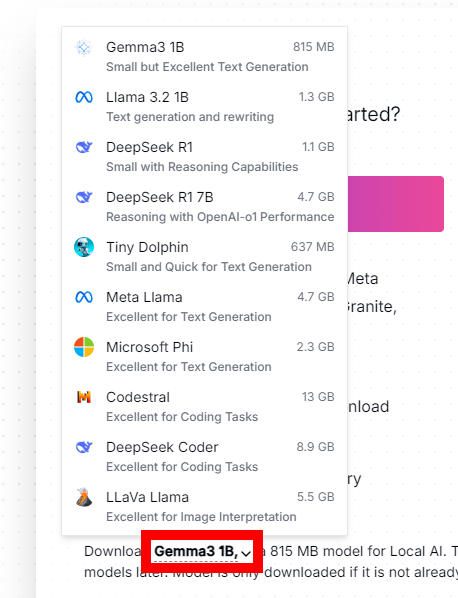Image resolution: width=458 pixels, height=598 pixels.
Task: Click the Meta logo beside Meta Llama
Action: pos(84,297)
